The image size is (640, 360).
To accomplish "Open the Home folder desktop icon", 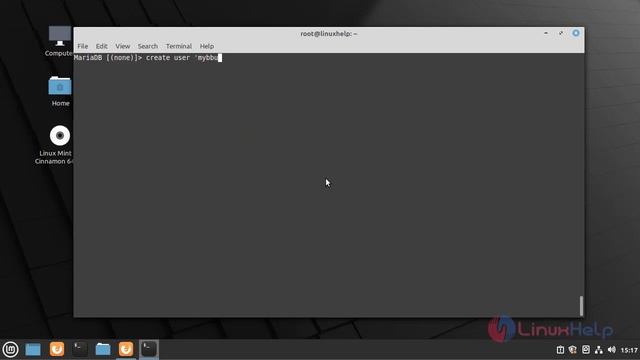I will 60,91.
